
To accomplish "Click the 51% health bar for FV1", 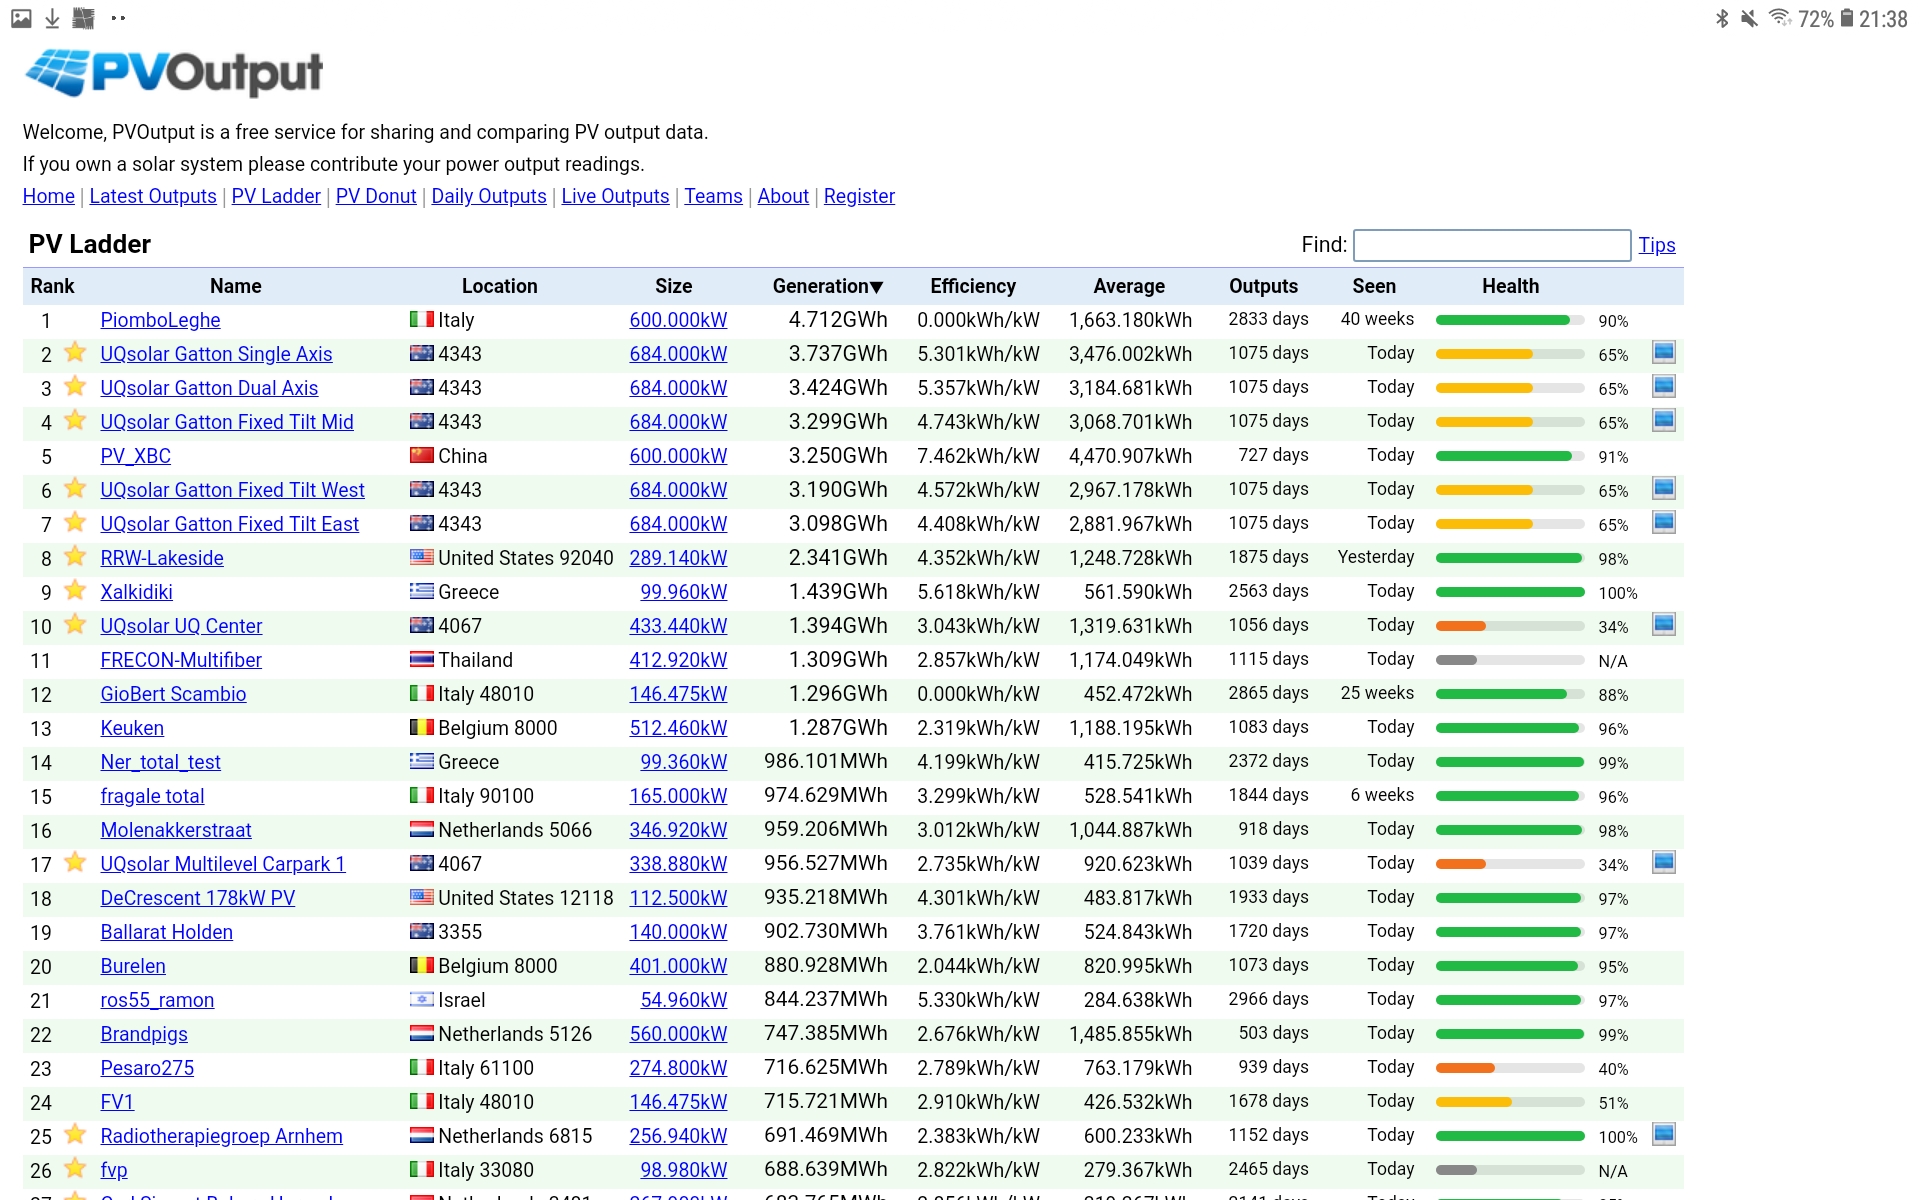I will [1509, 1102].
